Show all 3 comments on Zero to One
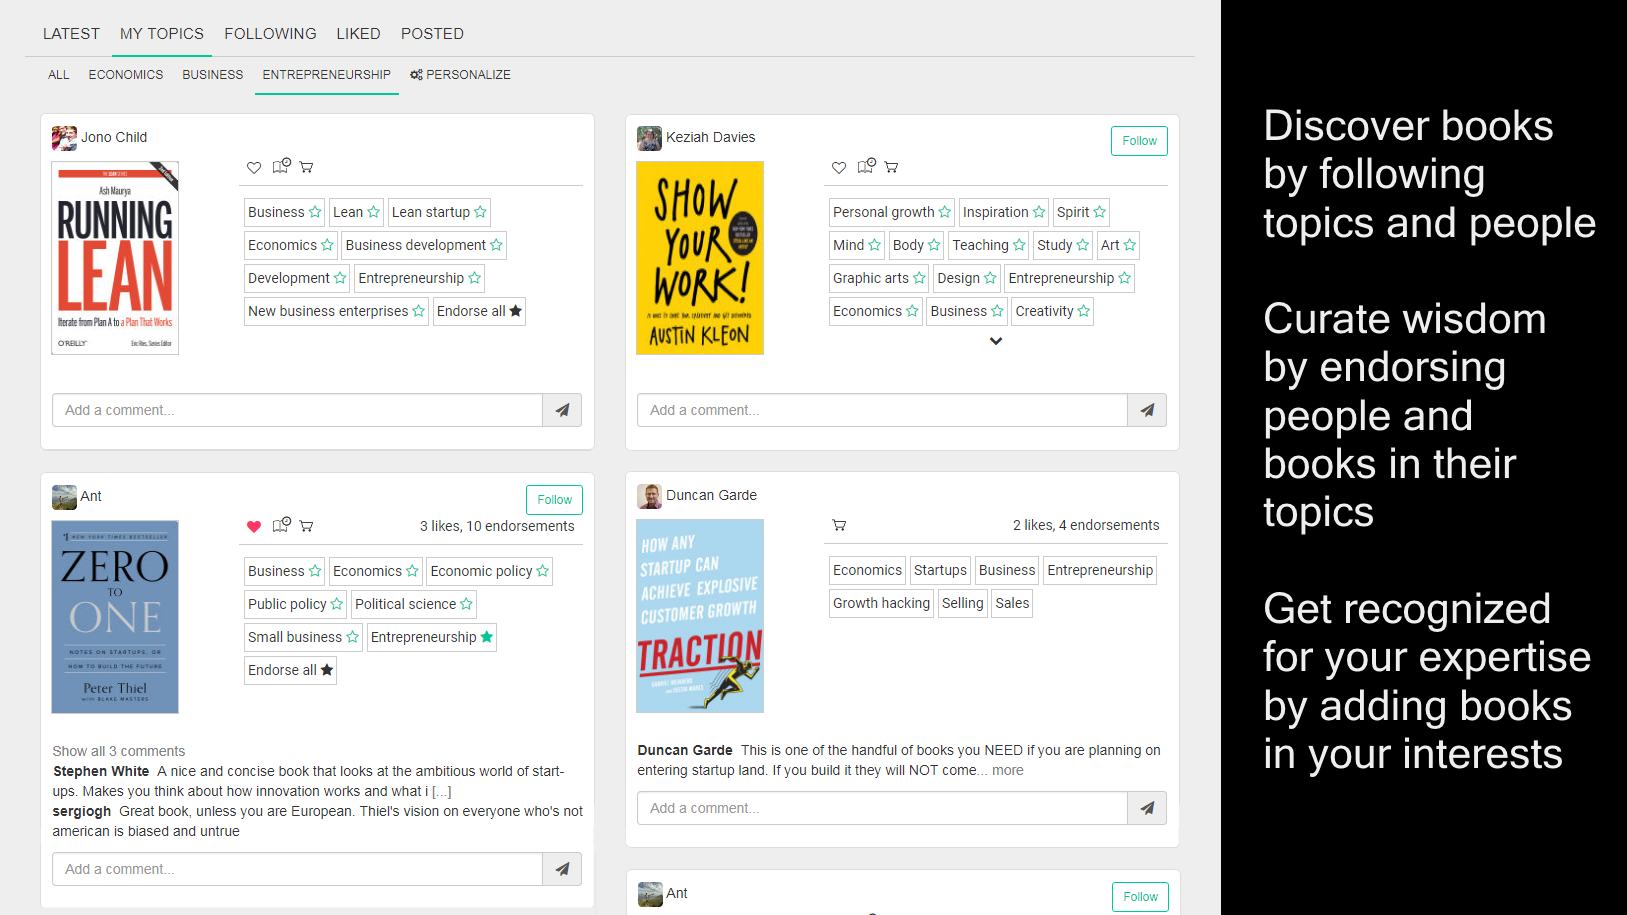 click(x=119, y=751)
